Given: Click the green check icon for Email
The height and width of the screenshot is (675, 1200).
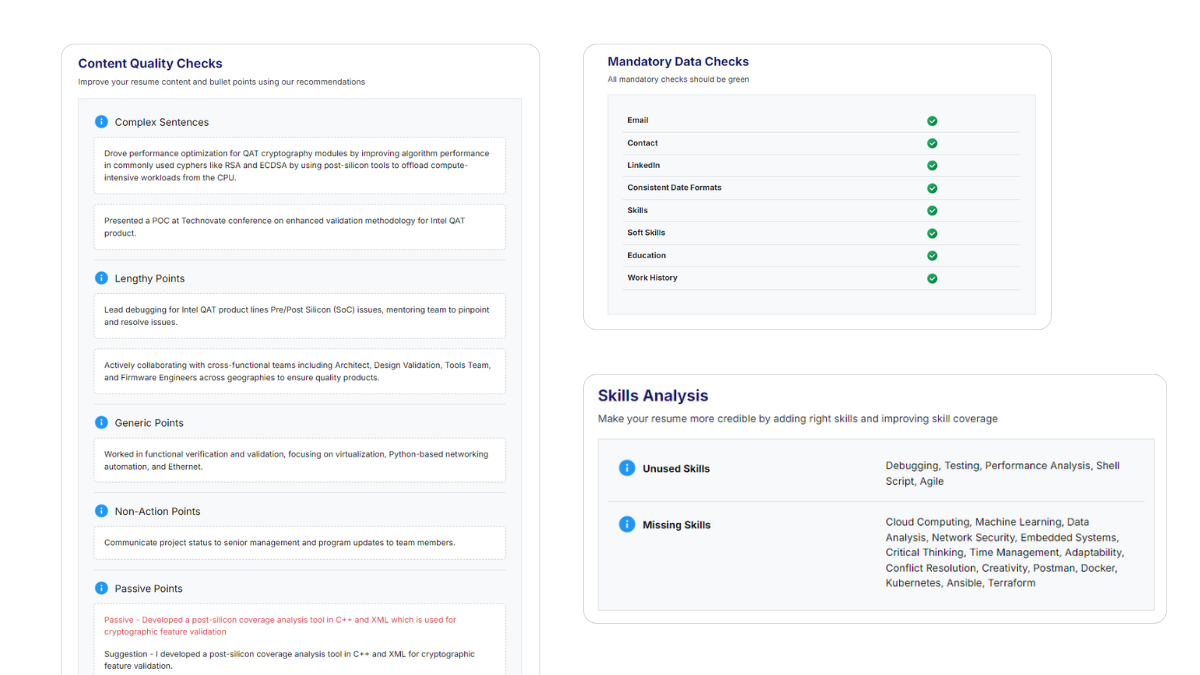Looking at the screenshot, I should coord(932,120).
